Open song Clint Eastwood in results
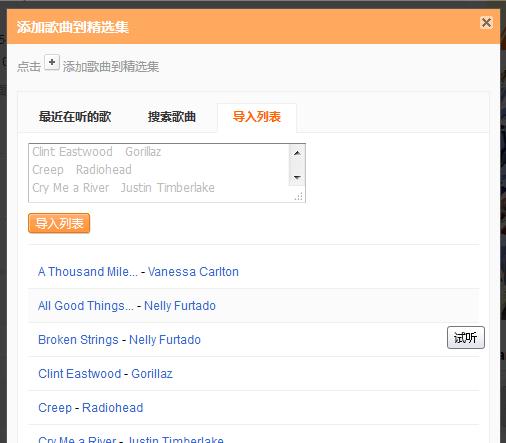506x443 pixels. [80, 374]
